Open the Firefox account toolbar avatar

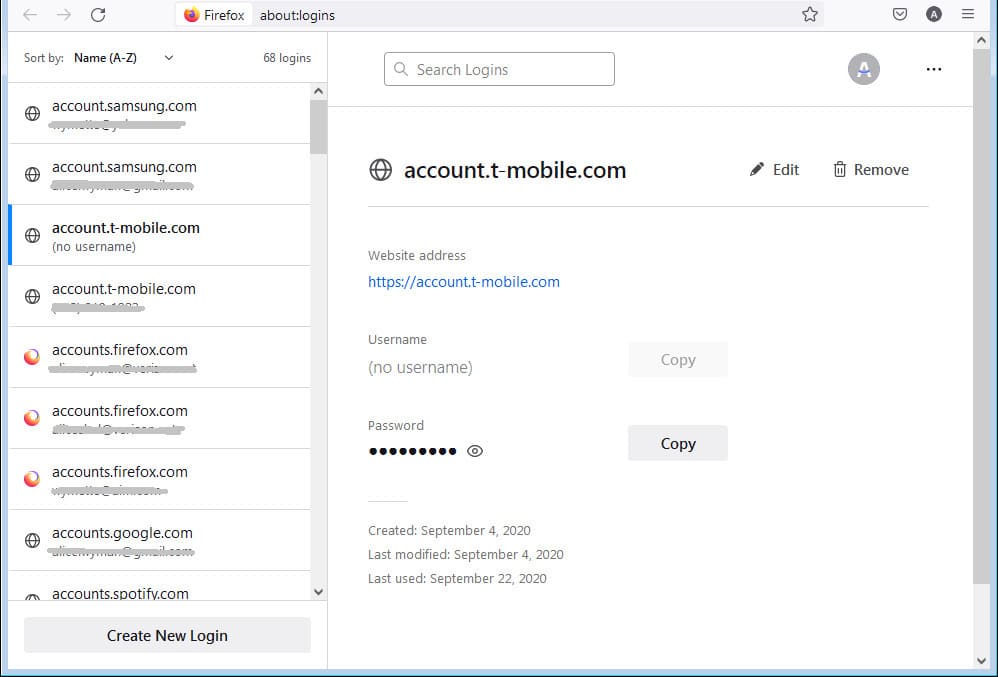pyautogui.click(x=934, y=15)
